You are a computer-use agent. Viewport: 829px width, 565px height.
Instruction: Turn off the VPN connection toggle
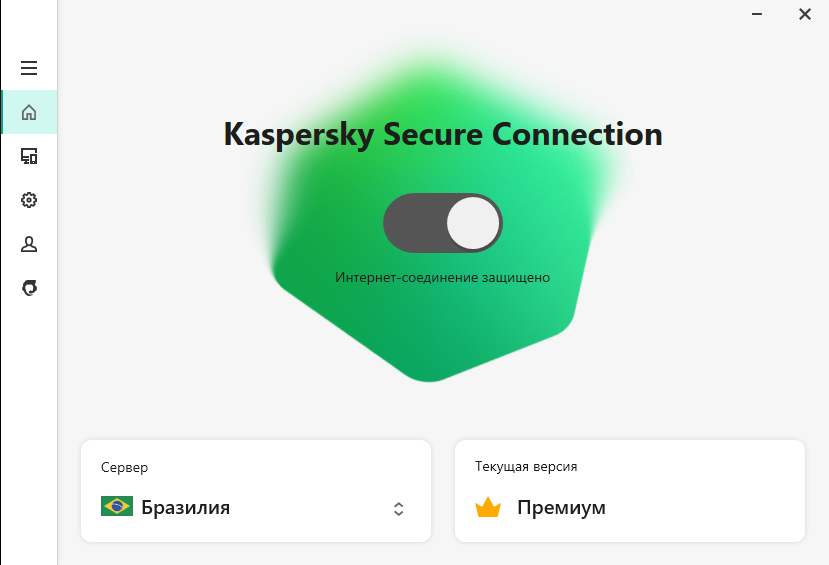443,223
